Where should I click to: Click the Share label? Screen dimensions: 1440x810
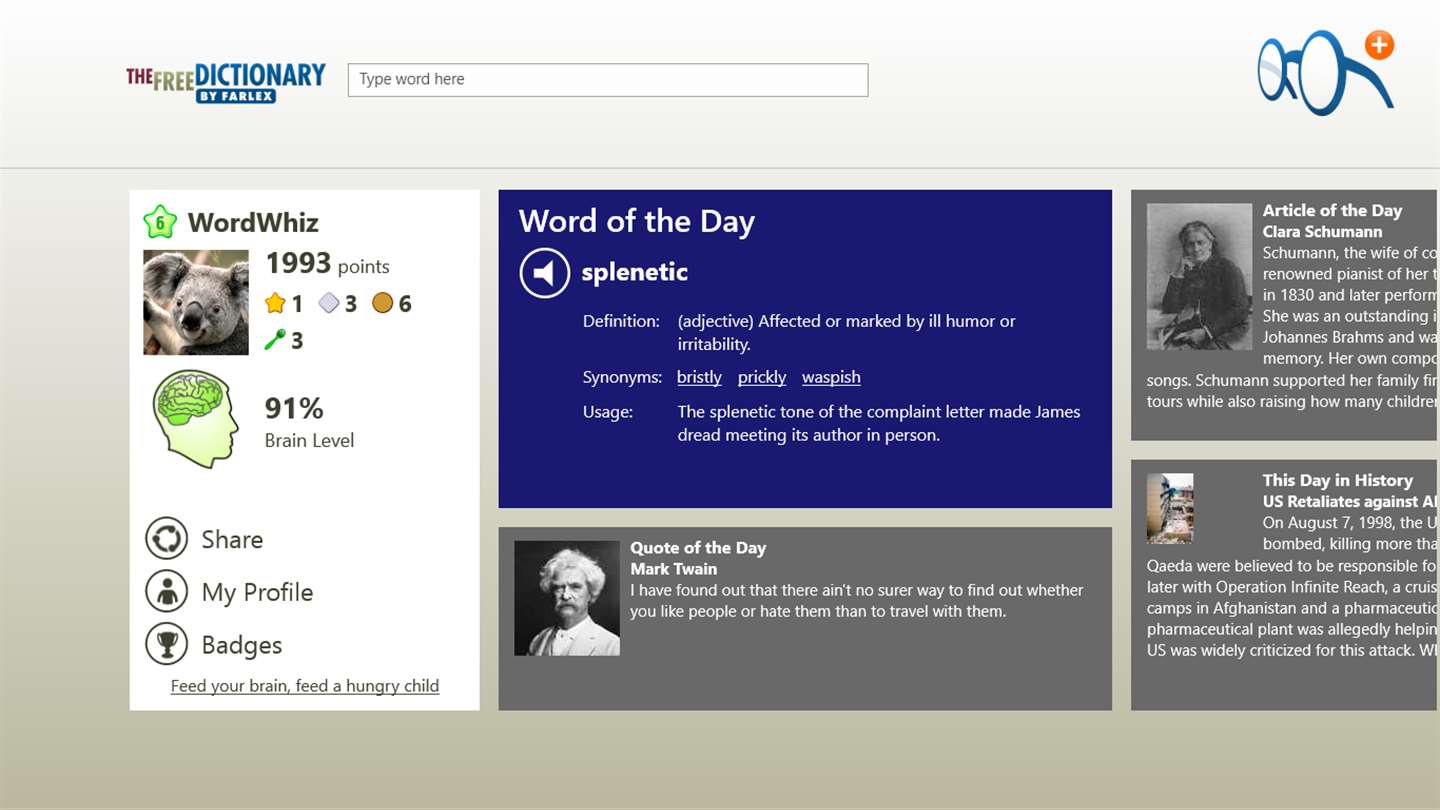232,539
